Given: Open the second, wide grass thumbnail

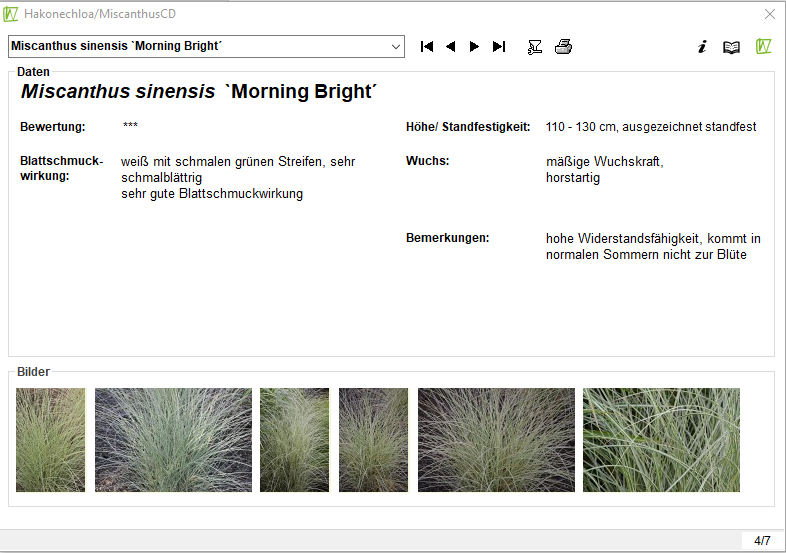Looking at the screenshot, I should [x=173, y=440].
